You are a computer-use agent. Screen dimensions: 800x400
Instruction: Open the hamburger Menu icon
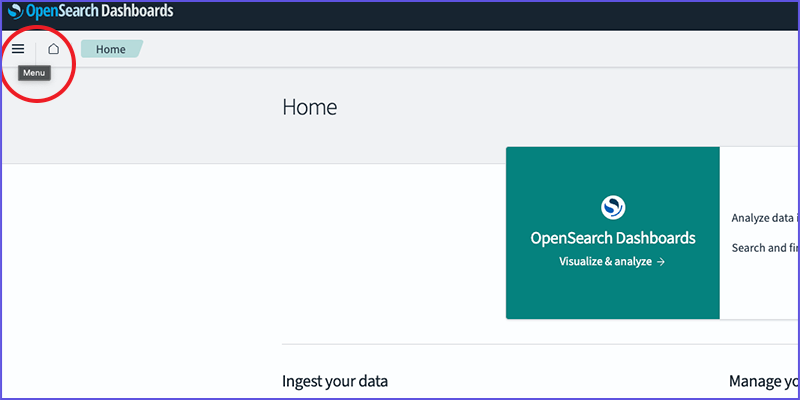18,49
